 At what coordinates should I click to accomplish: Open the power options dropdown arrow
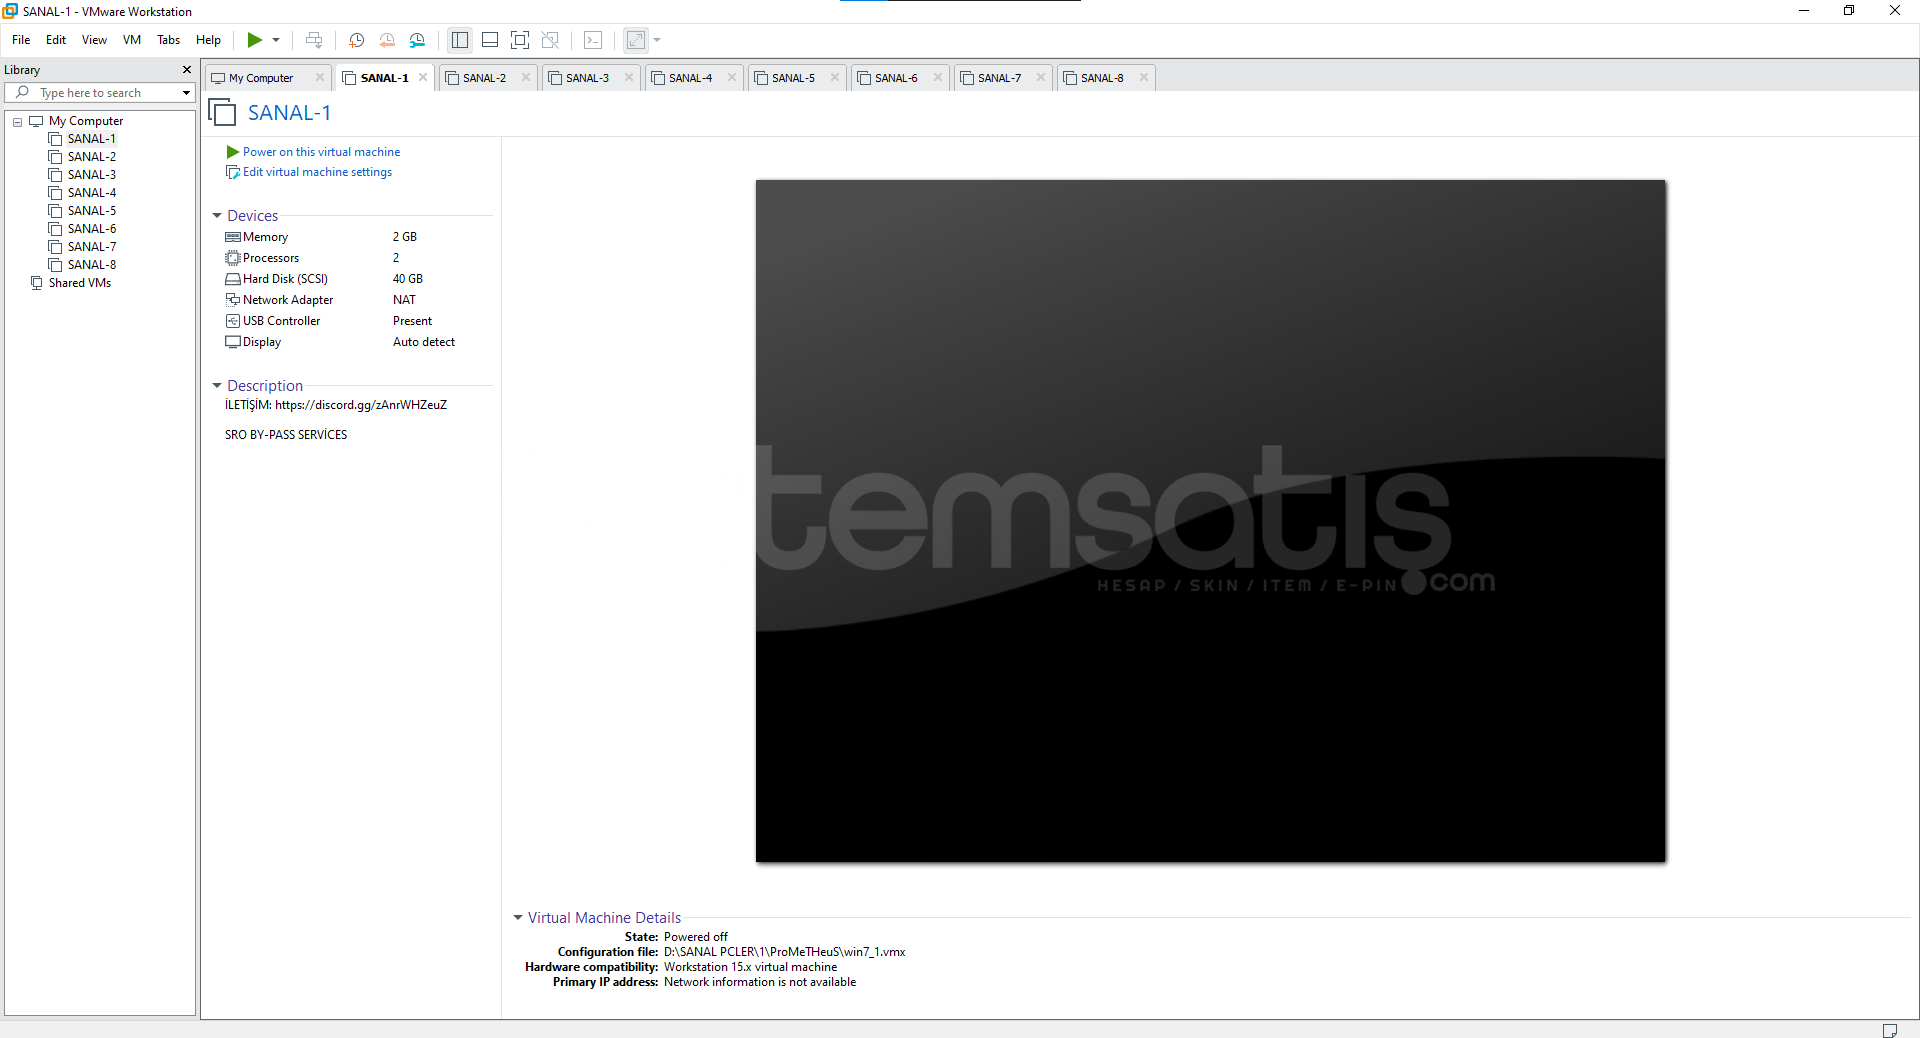(276, 40)
